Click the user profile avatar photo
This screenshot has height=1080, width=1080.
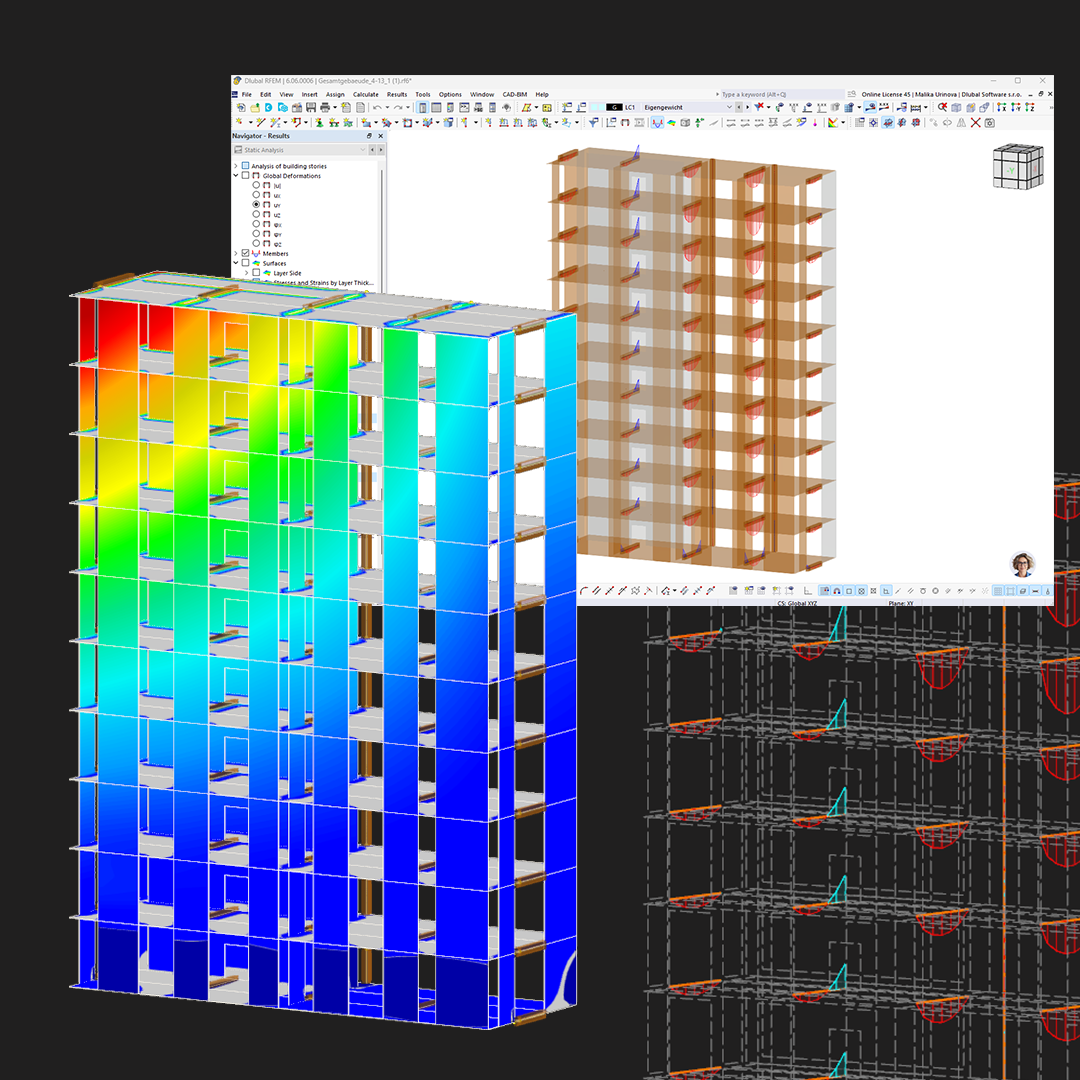coord(1020,562)
